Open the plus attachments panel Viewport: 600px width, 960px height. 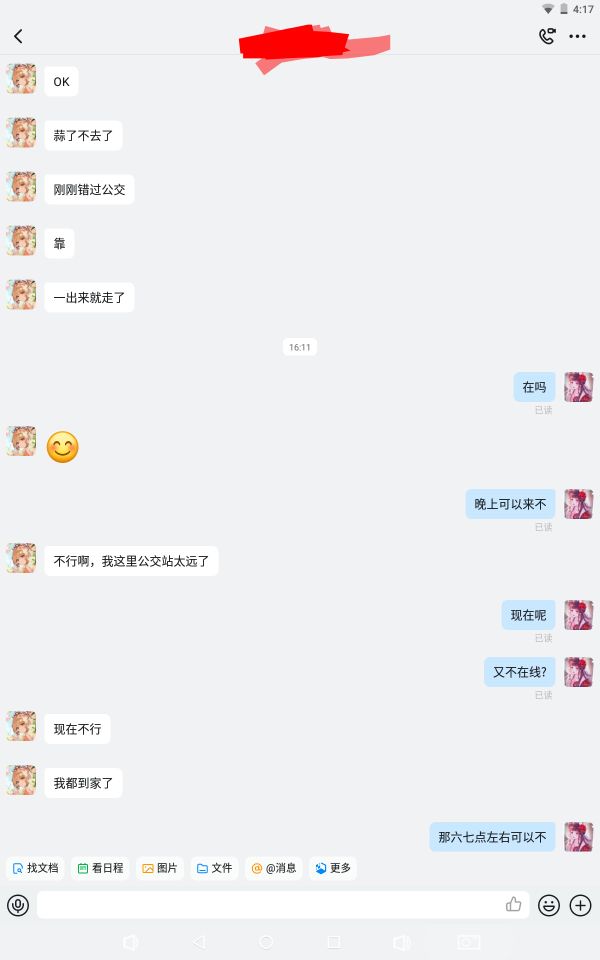[x=580, y=905]
